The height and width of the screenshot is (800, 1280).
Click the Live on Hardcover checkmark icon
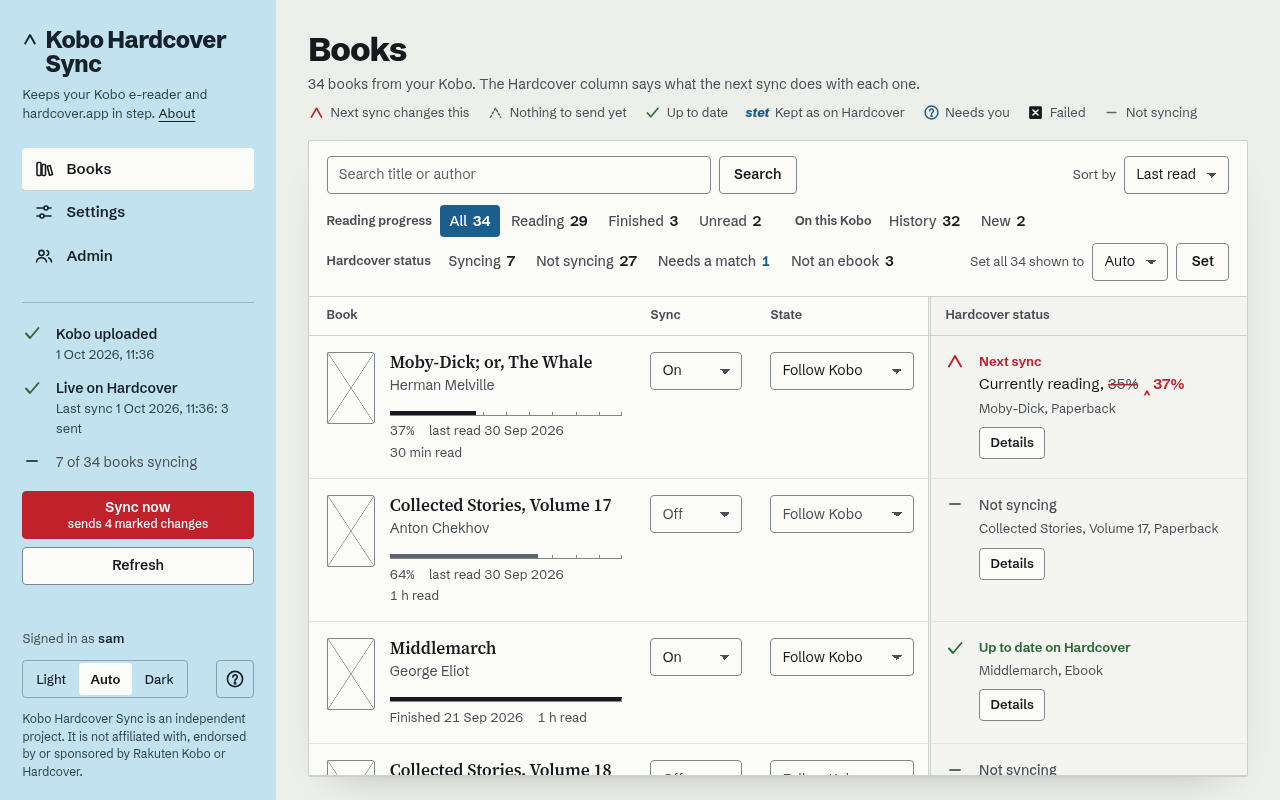click(x=32, y=387)
